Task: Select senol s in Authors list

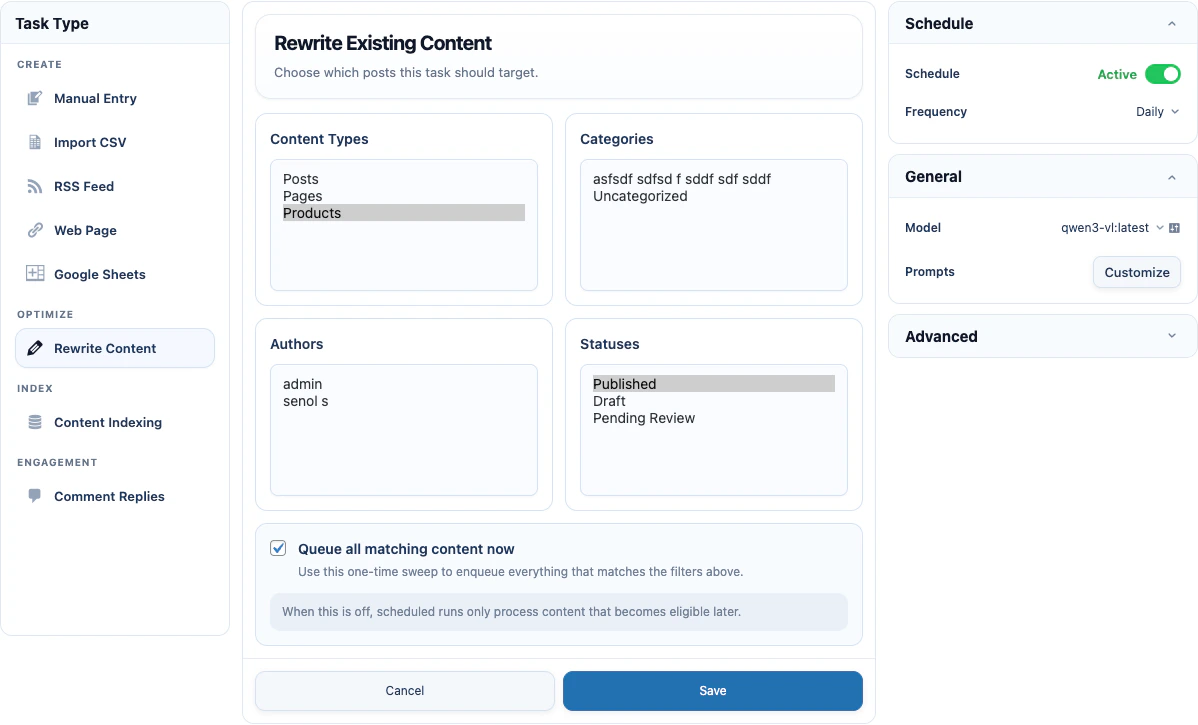Action: 403,401
